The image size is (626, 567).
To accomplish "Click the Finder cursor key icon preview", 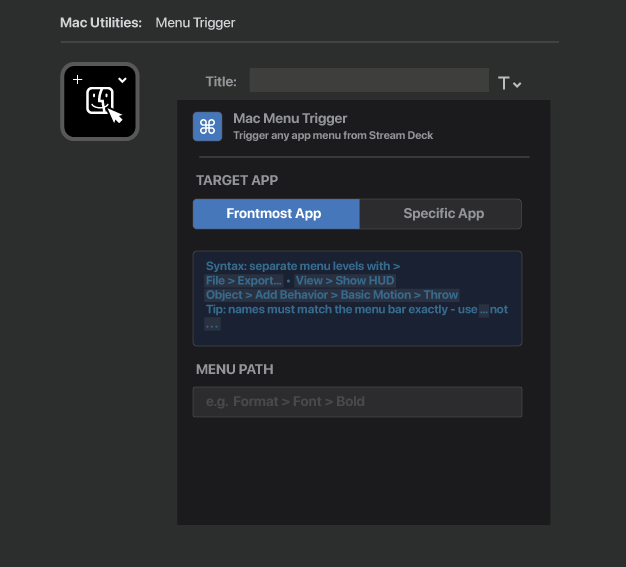I will tap(100, 102).
